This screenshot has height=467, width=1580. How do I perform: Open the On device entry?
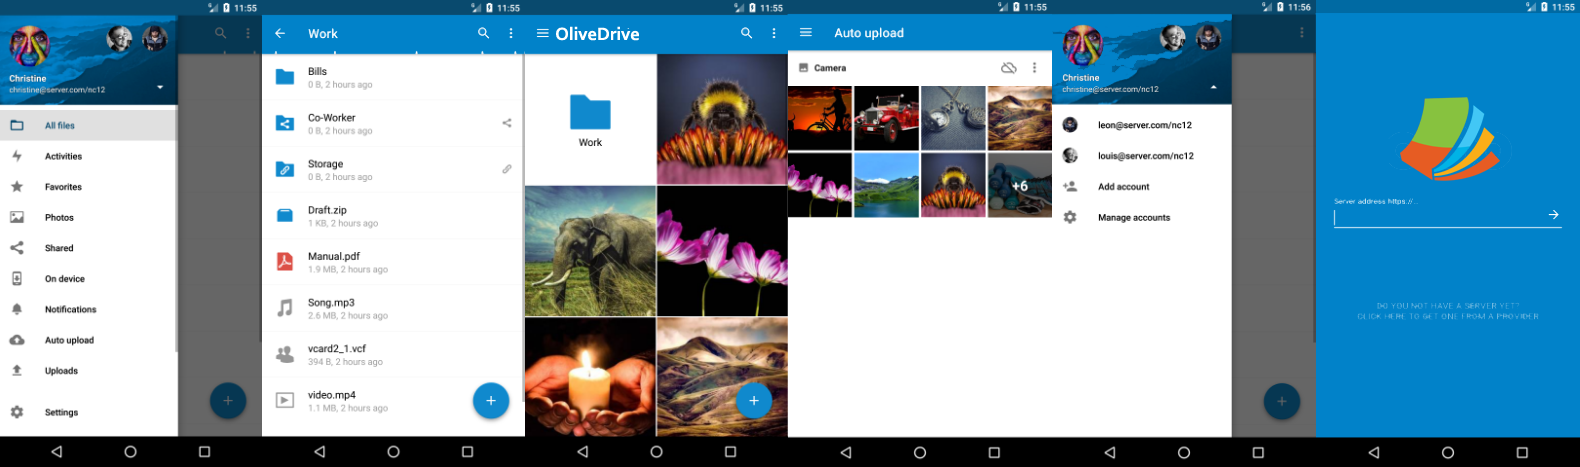(88, 279)
